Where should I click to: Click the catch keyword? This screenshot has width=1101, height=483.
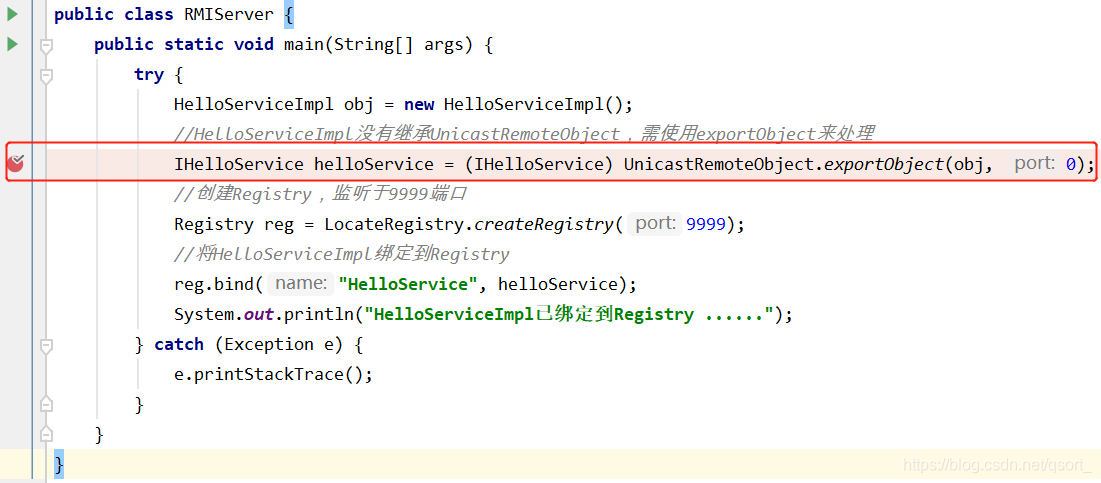click(179, 344)
